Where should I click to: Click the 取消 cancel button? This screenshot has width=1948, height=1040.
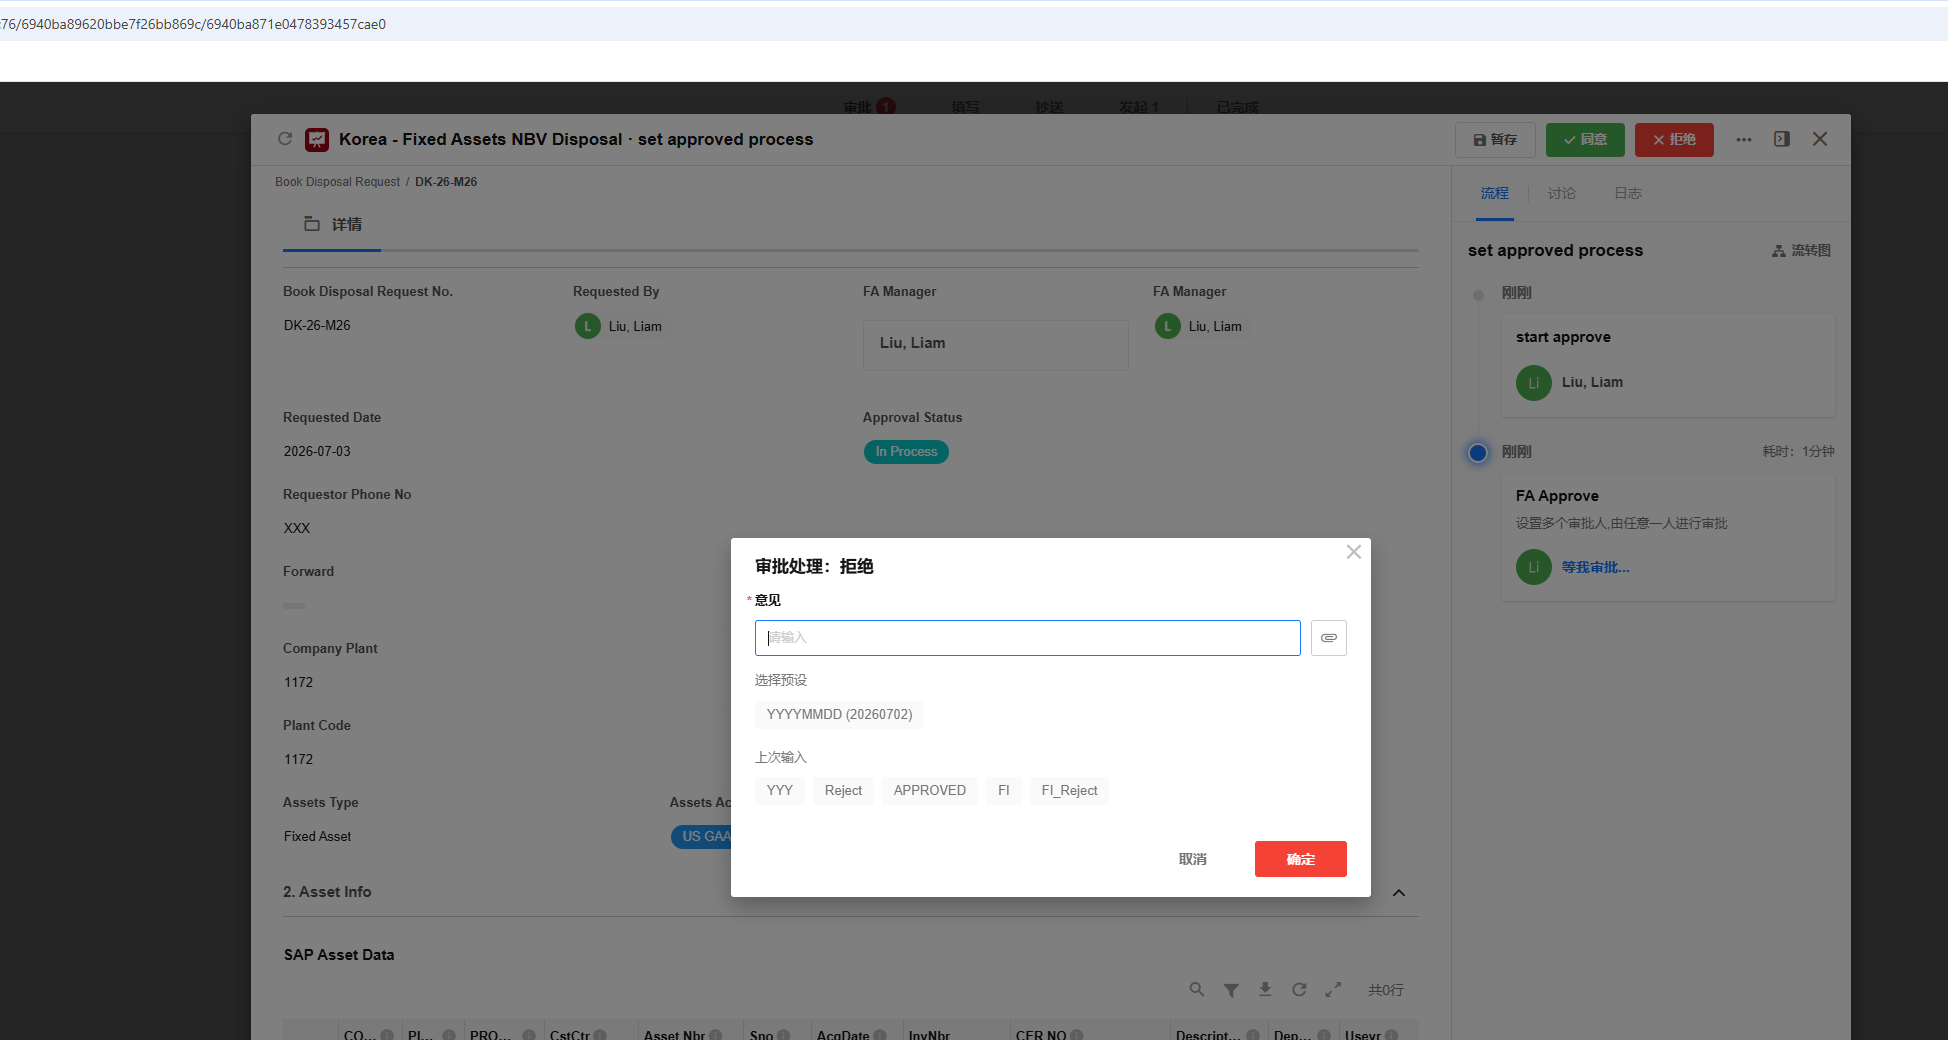(x=1192, y=859)
